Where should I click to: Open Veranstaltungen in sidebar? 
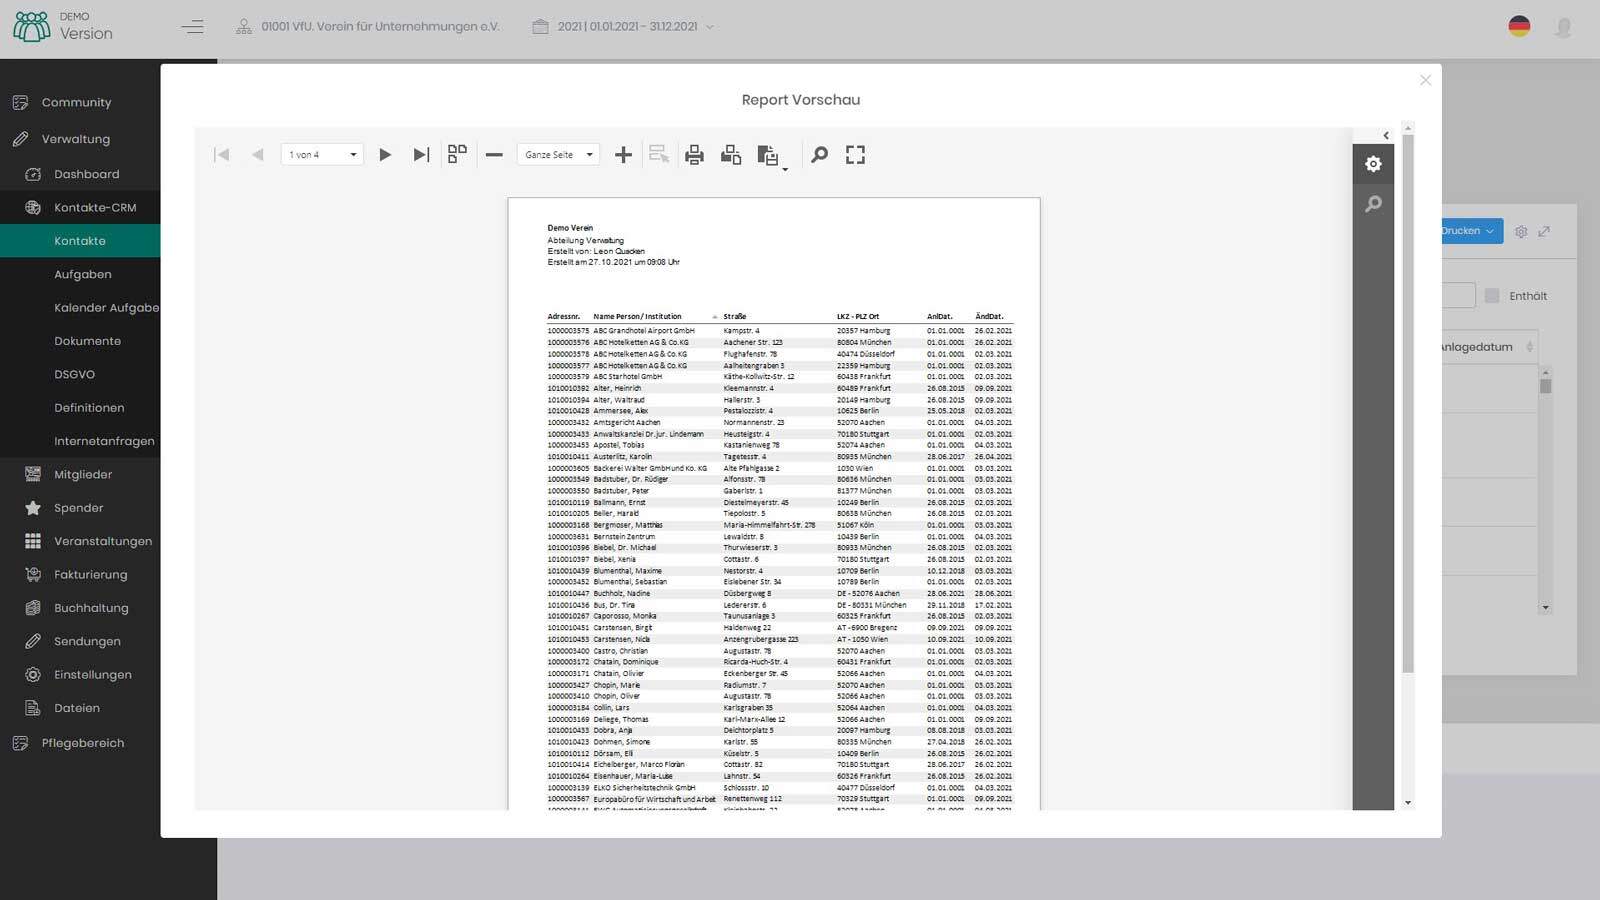point(103,541)
